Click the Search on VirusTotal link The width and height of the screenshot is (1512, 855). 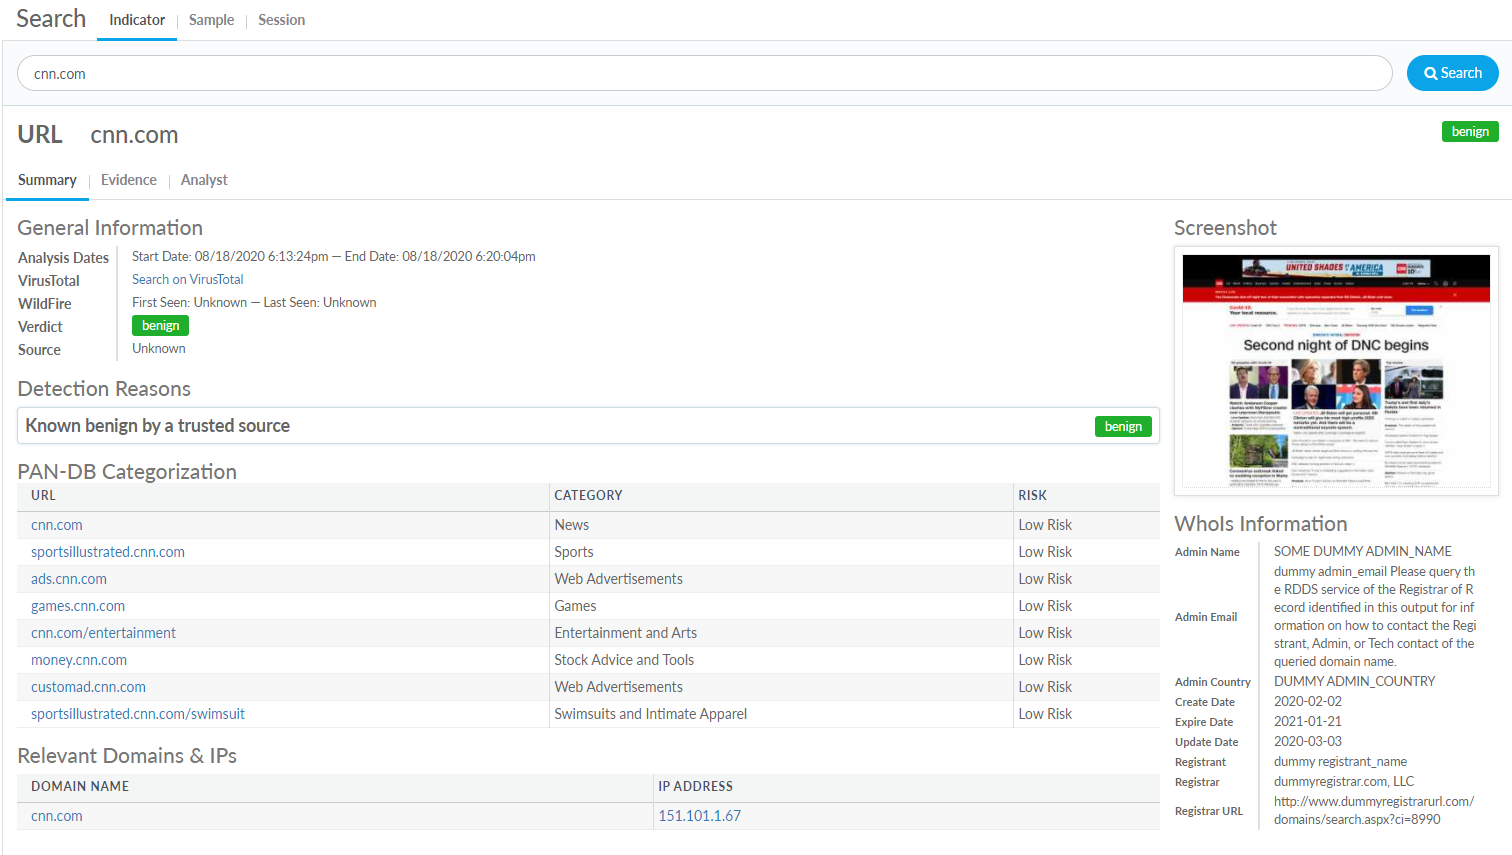click(x=187, y=280)
